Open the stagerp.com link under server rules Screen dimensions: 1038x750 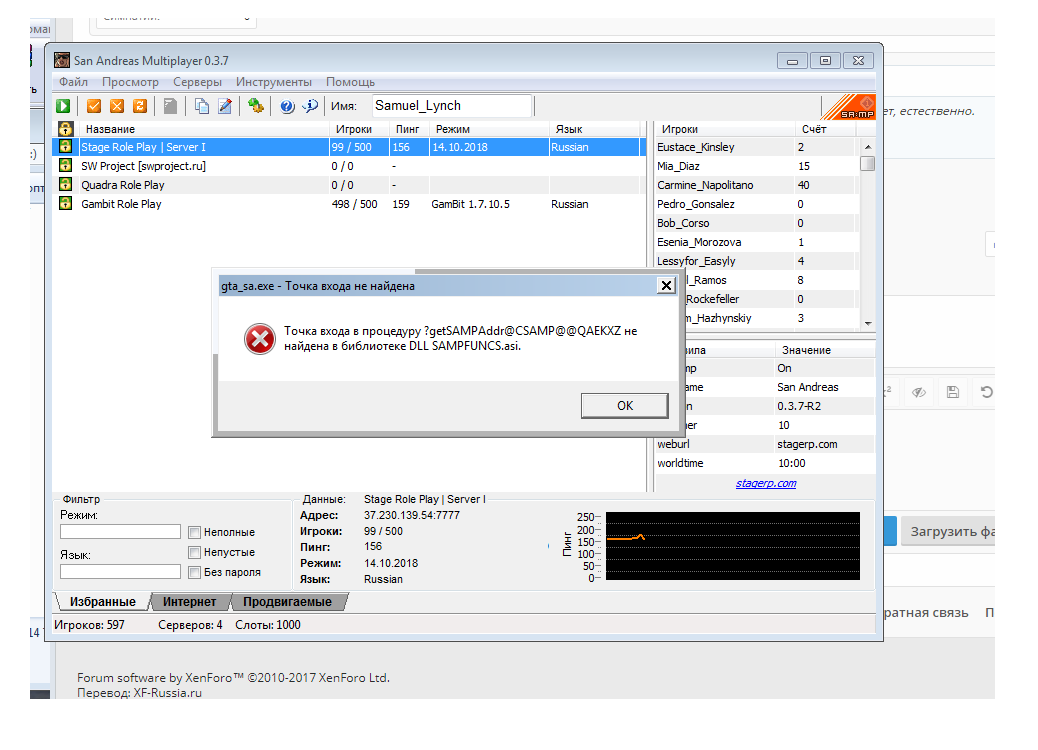766,483
